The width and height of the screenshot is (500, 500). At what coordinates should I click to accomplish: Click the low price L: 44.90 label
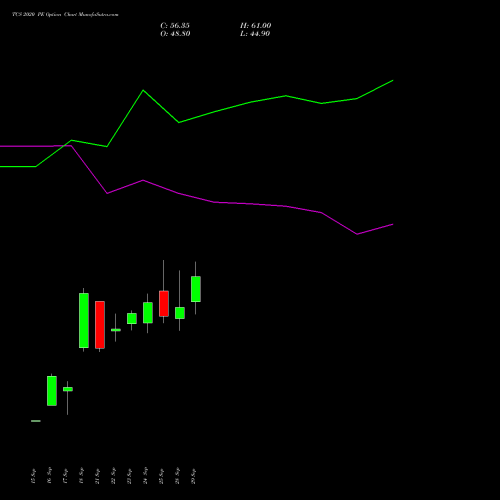(255, 34)
